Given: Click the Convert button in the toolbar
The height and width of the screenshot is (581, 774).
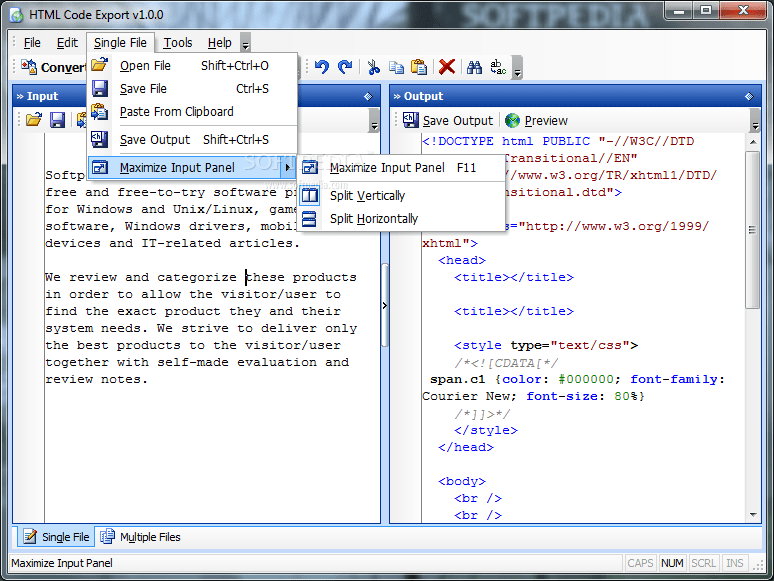Looking at the screenshot, I should point(53,67).
